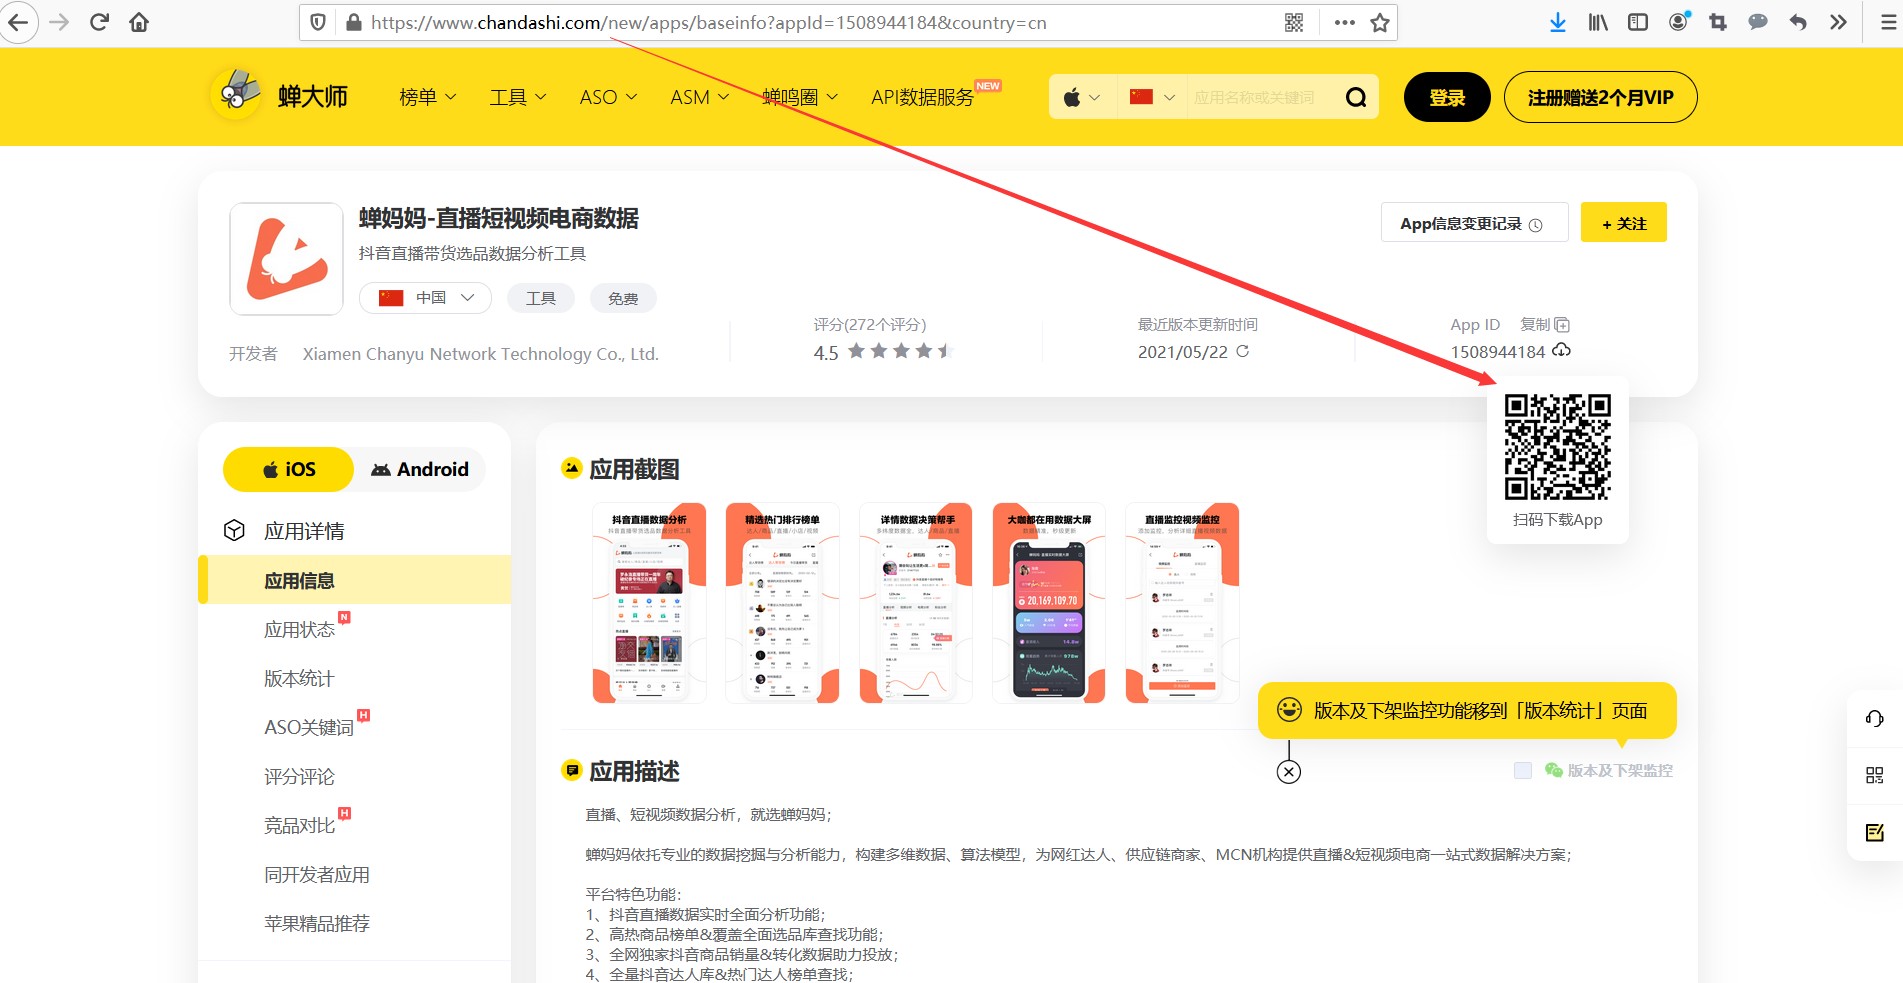1903x983 pixels.
Task: Open API数据服务 menu item
Action: (x=922, y=97)
